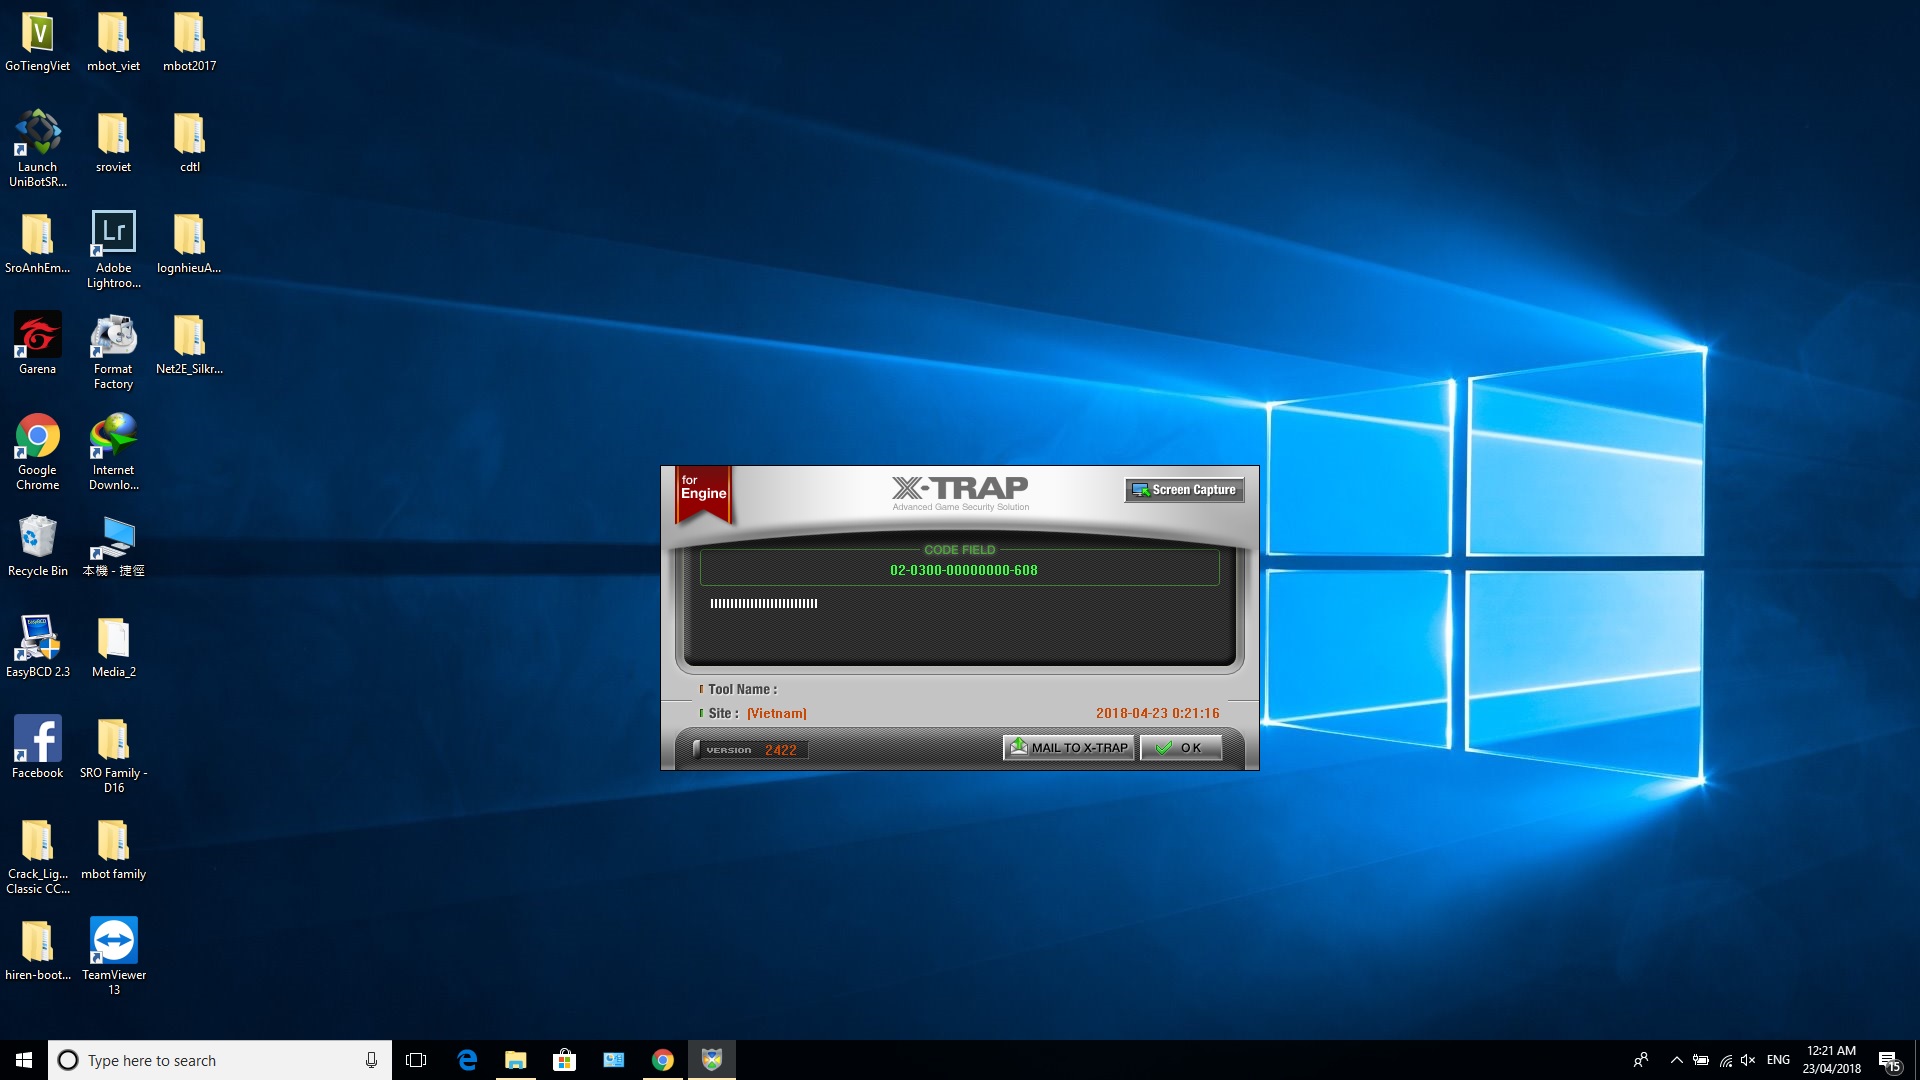The width and height of the screenshot is (1920, 1080).
Task: Open the Windows Start menu
Action: pyautogui.click(x=24, y=1060)
